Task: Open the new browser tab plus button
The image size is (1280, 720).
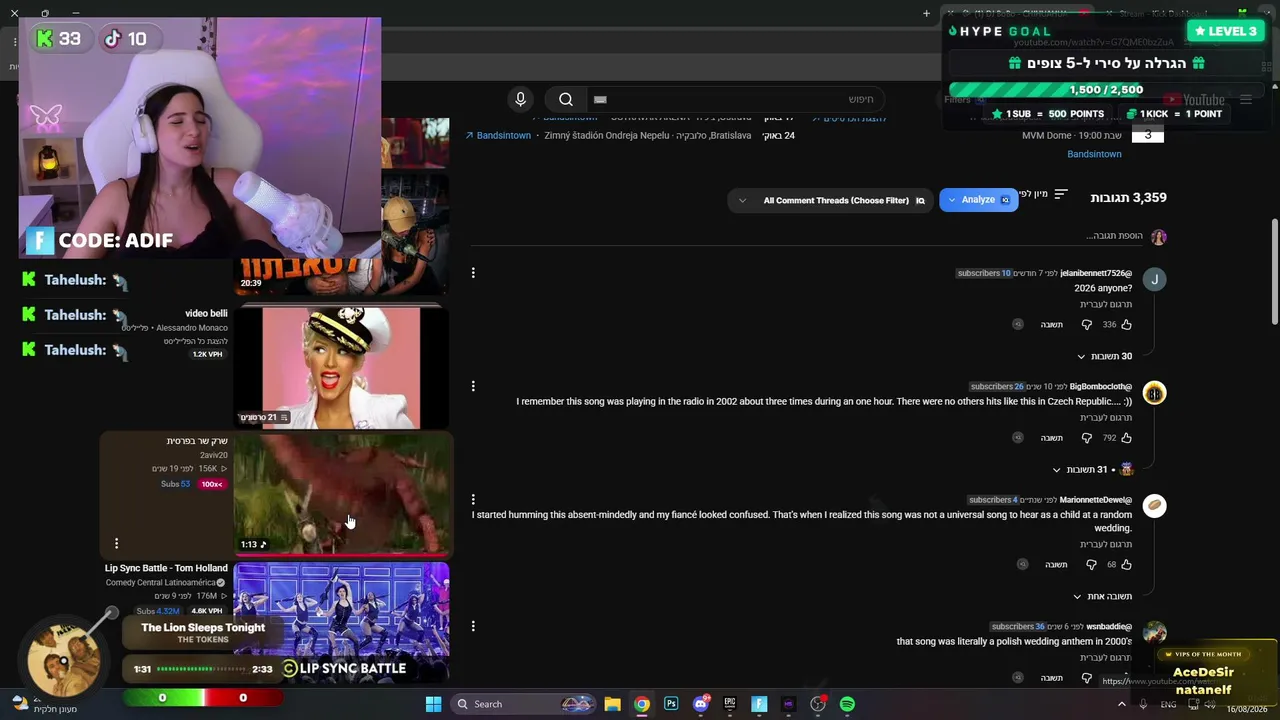Action: pos(926,13)
